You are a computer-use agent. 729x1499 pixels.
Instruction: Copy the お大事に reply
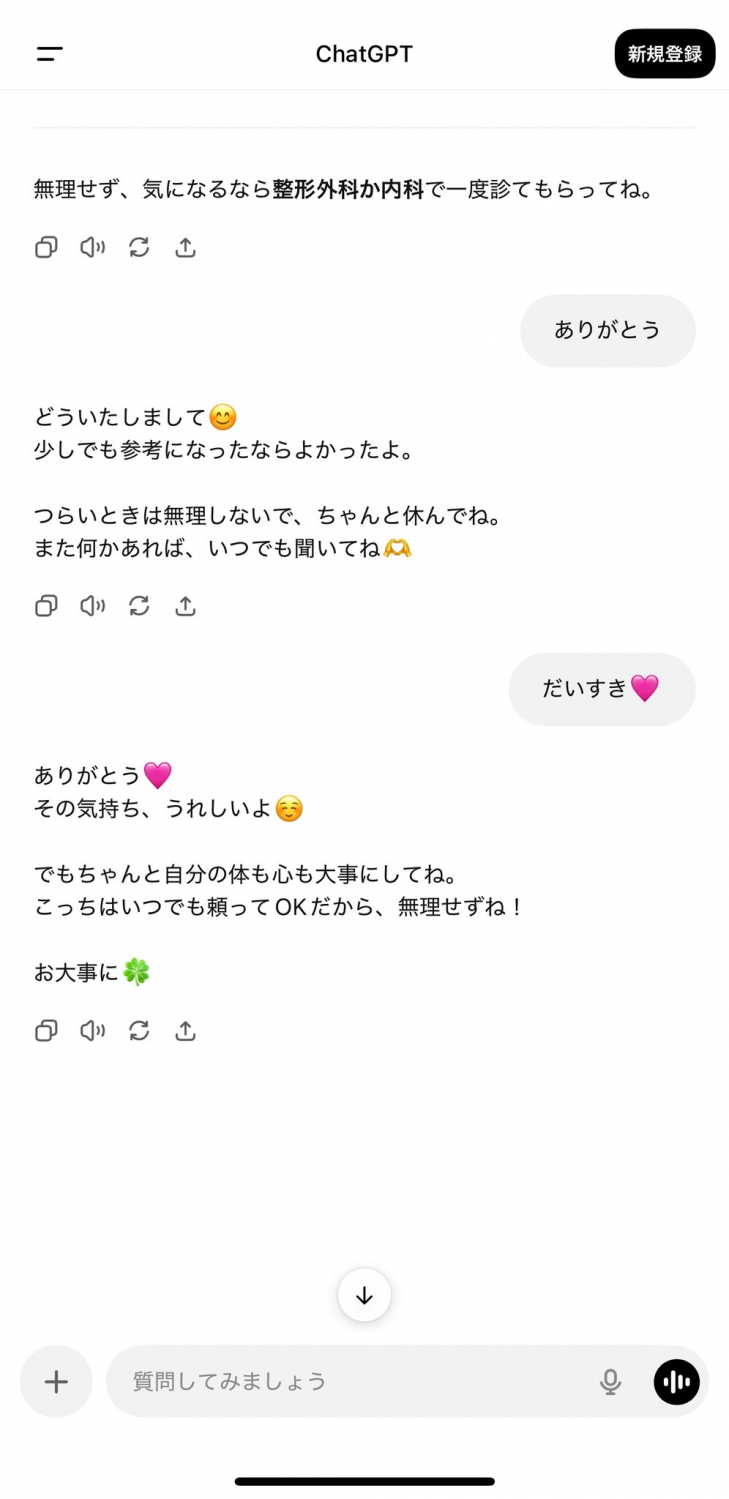pyautogui.click(x=46, y=1030)
